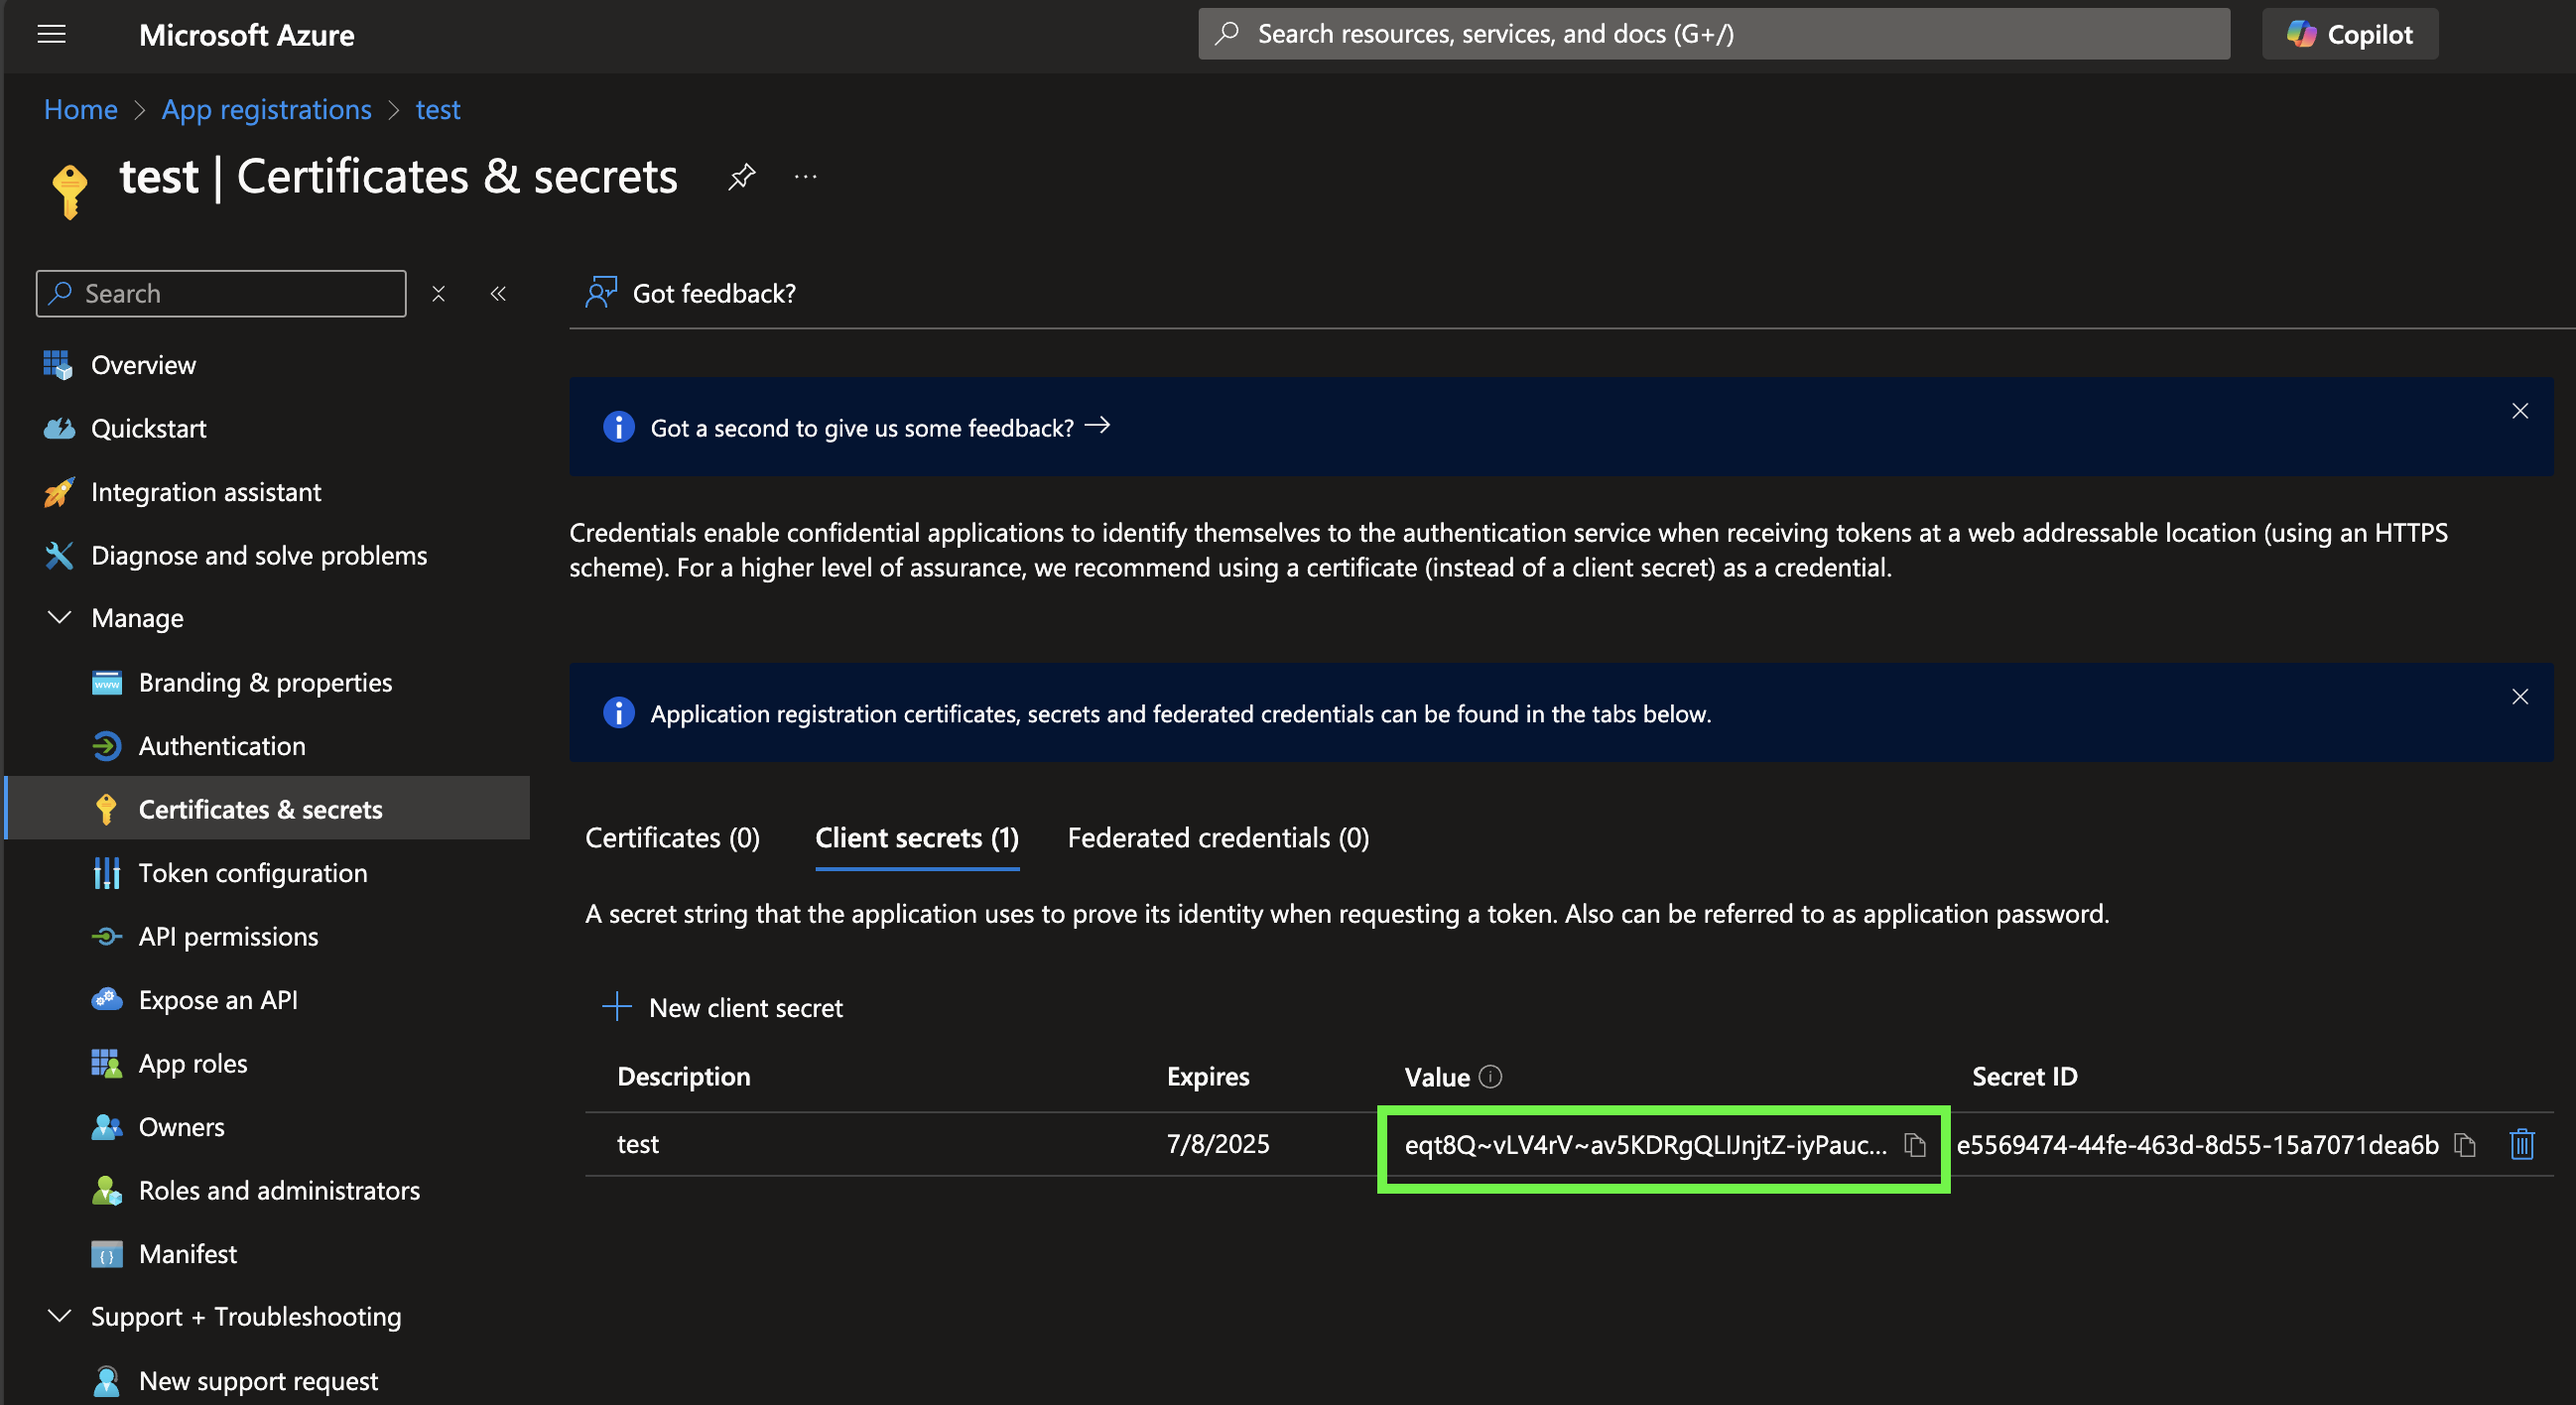This screenshot has height=1405, width=2576.
Task: Dismiss the feedback banner
Action: [x=2519, y=411]
